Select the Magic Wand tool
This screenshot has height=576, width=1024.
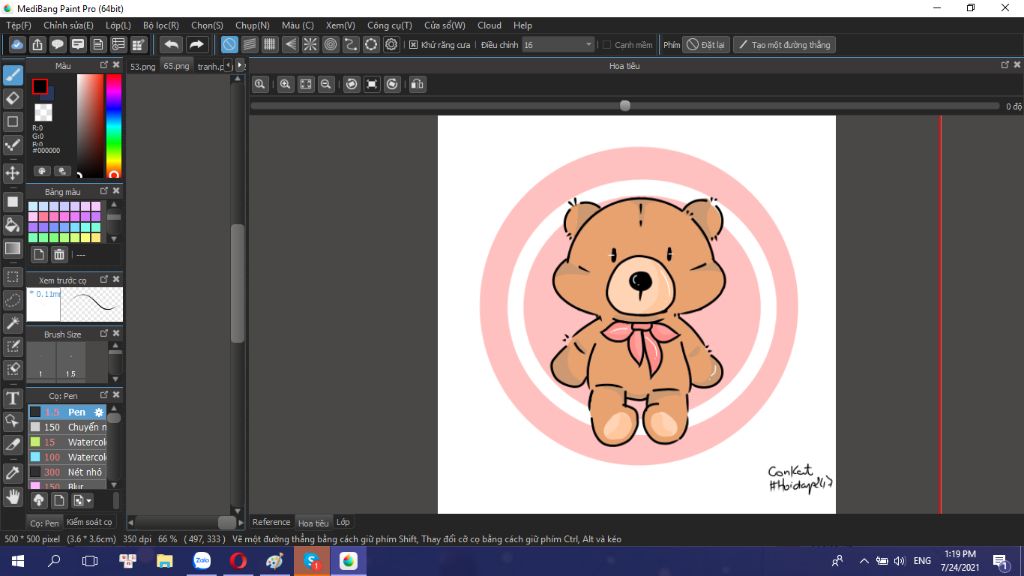click(13, 323)
